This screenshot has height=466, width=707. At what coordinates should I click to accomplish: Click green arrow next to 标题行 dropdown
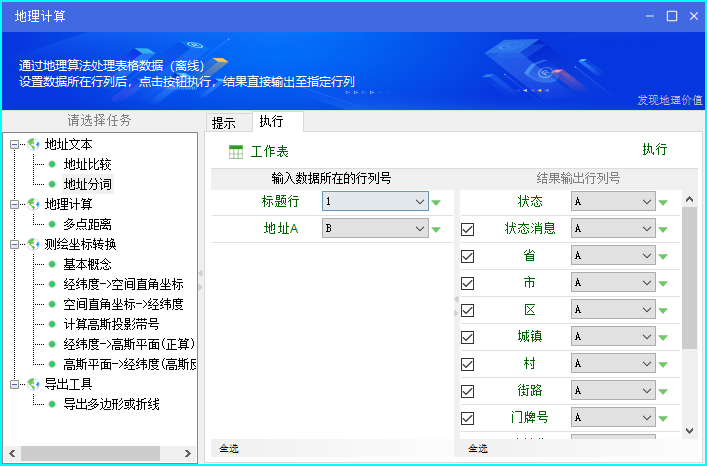pyautogui.click(x=436, y=202)
